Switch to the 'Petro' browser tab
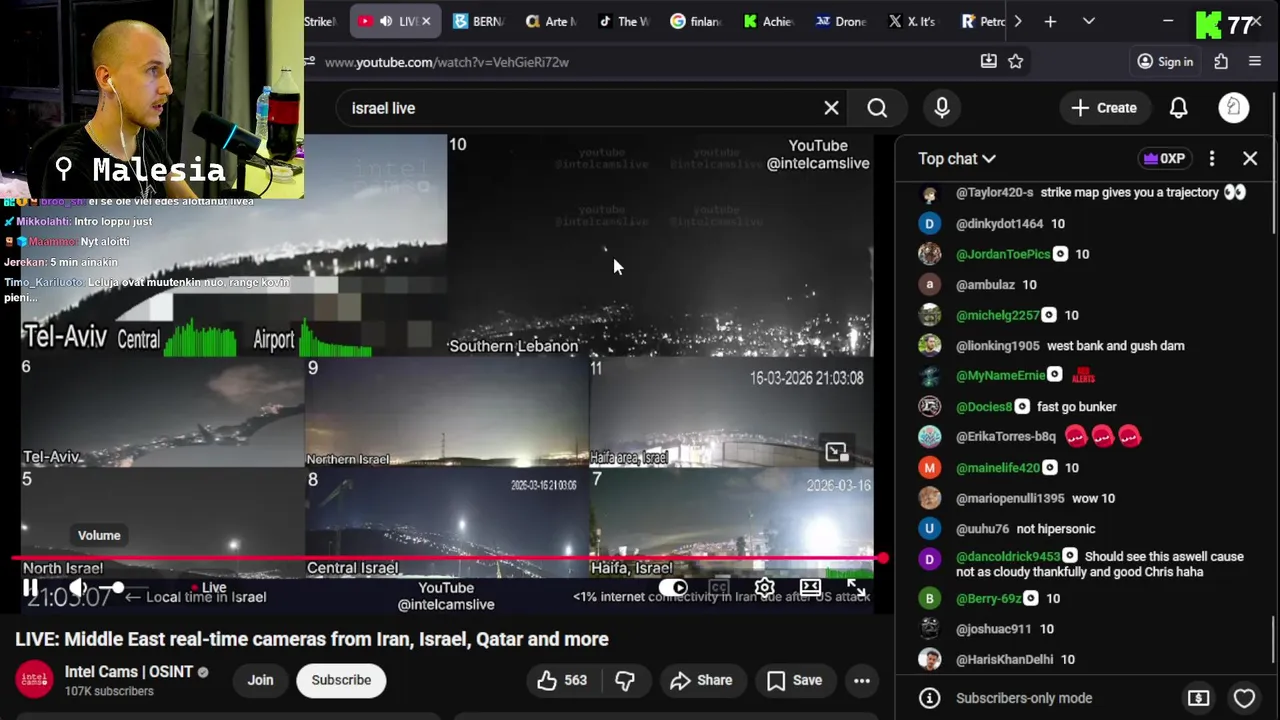The width and height of the screenshot is (1280, 720). click(x=983, y=21)
